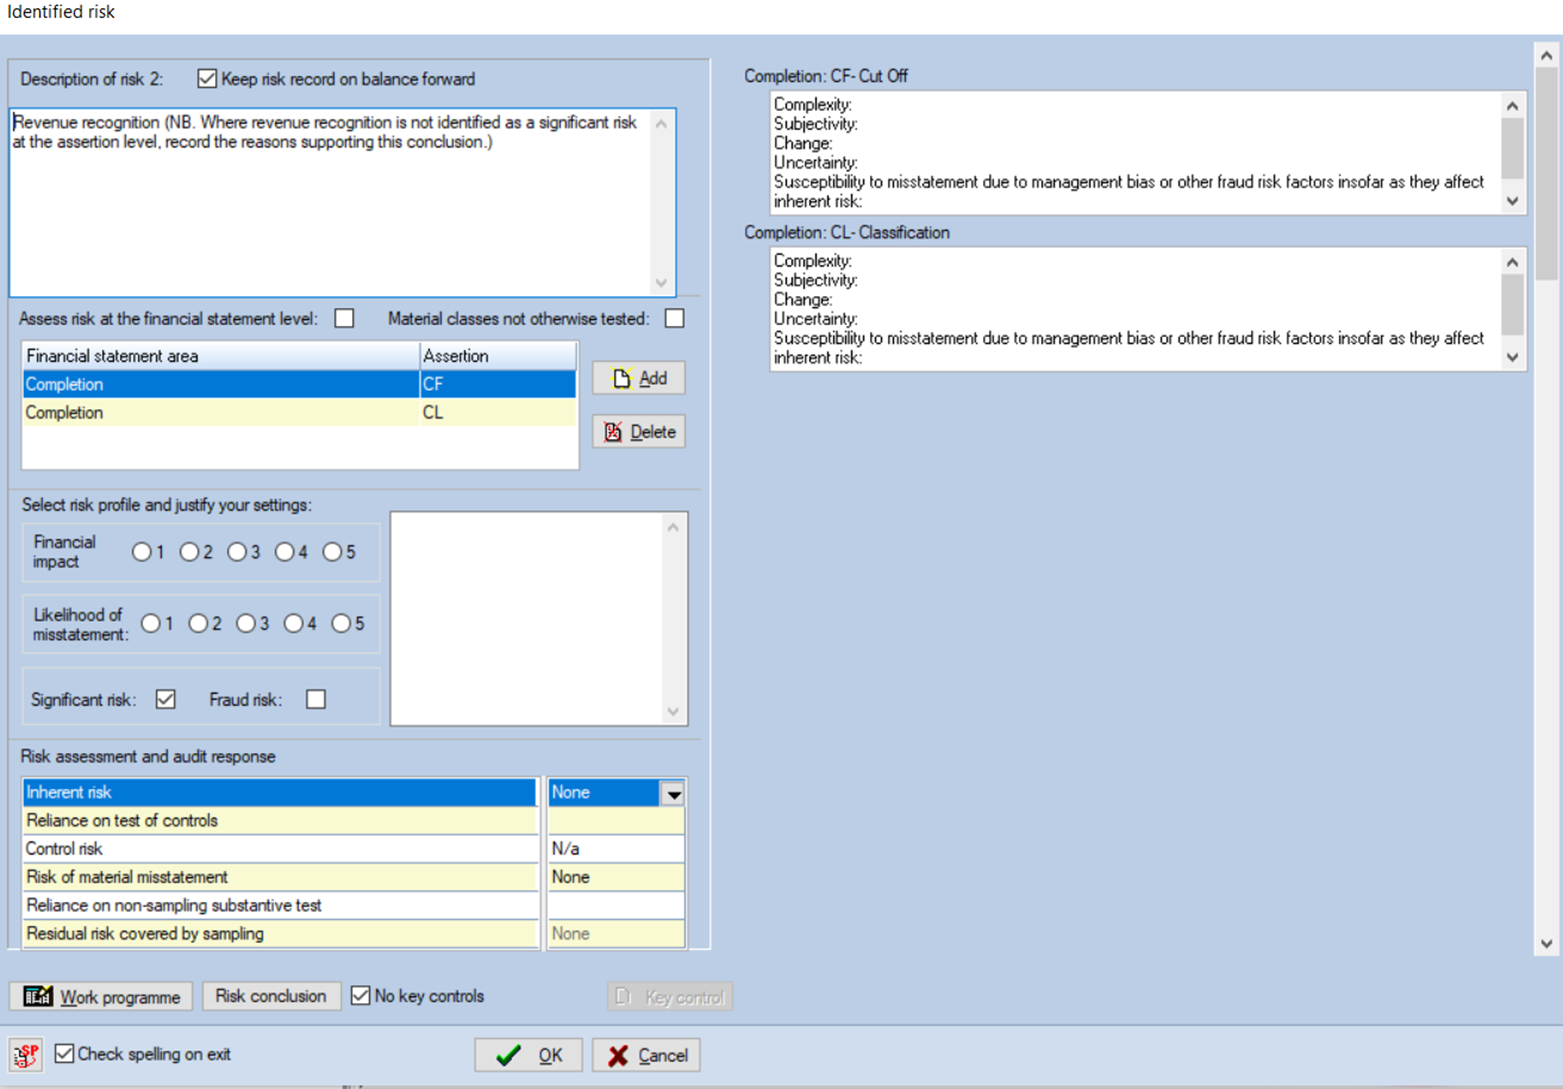Viewport: 1563px width, 1089px height.
Task: Click up arrow of CF- Cut Off scrollbar
Action: (x=1513, y=105)
